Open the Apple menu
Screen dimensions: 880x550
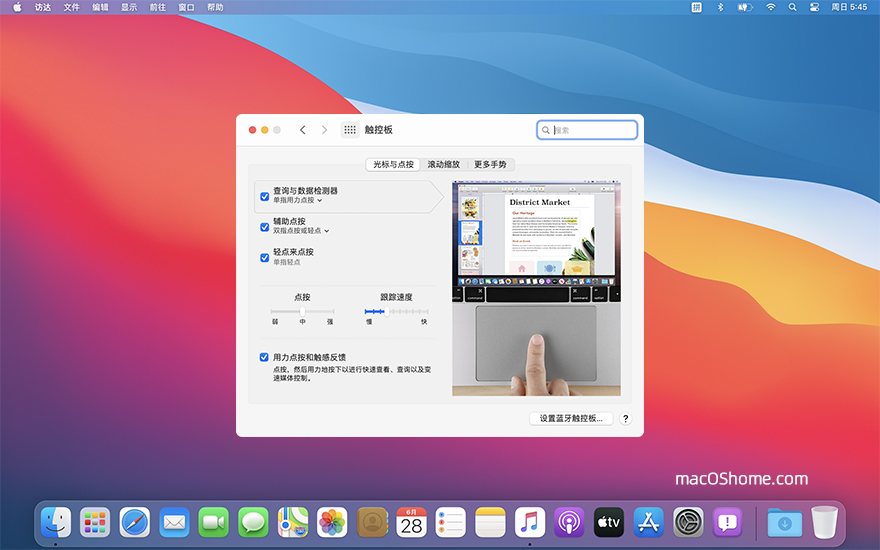tap(17, 7)
